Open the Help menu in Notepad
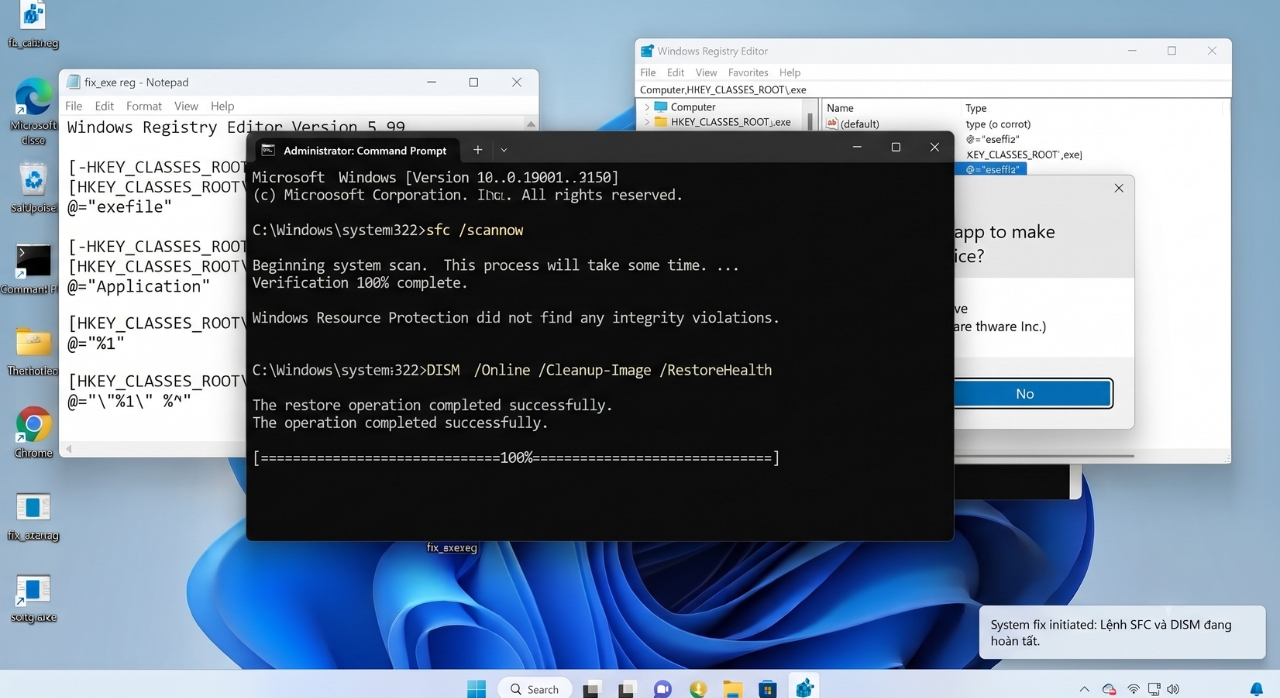Screen dimensions: 1280x698 (x=222, y=106)
